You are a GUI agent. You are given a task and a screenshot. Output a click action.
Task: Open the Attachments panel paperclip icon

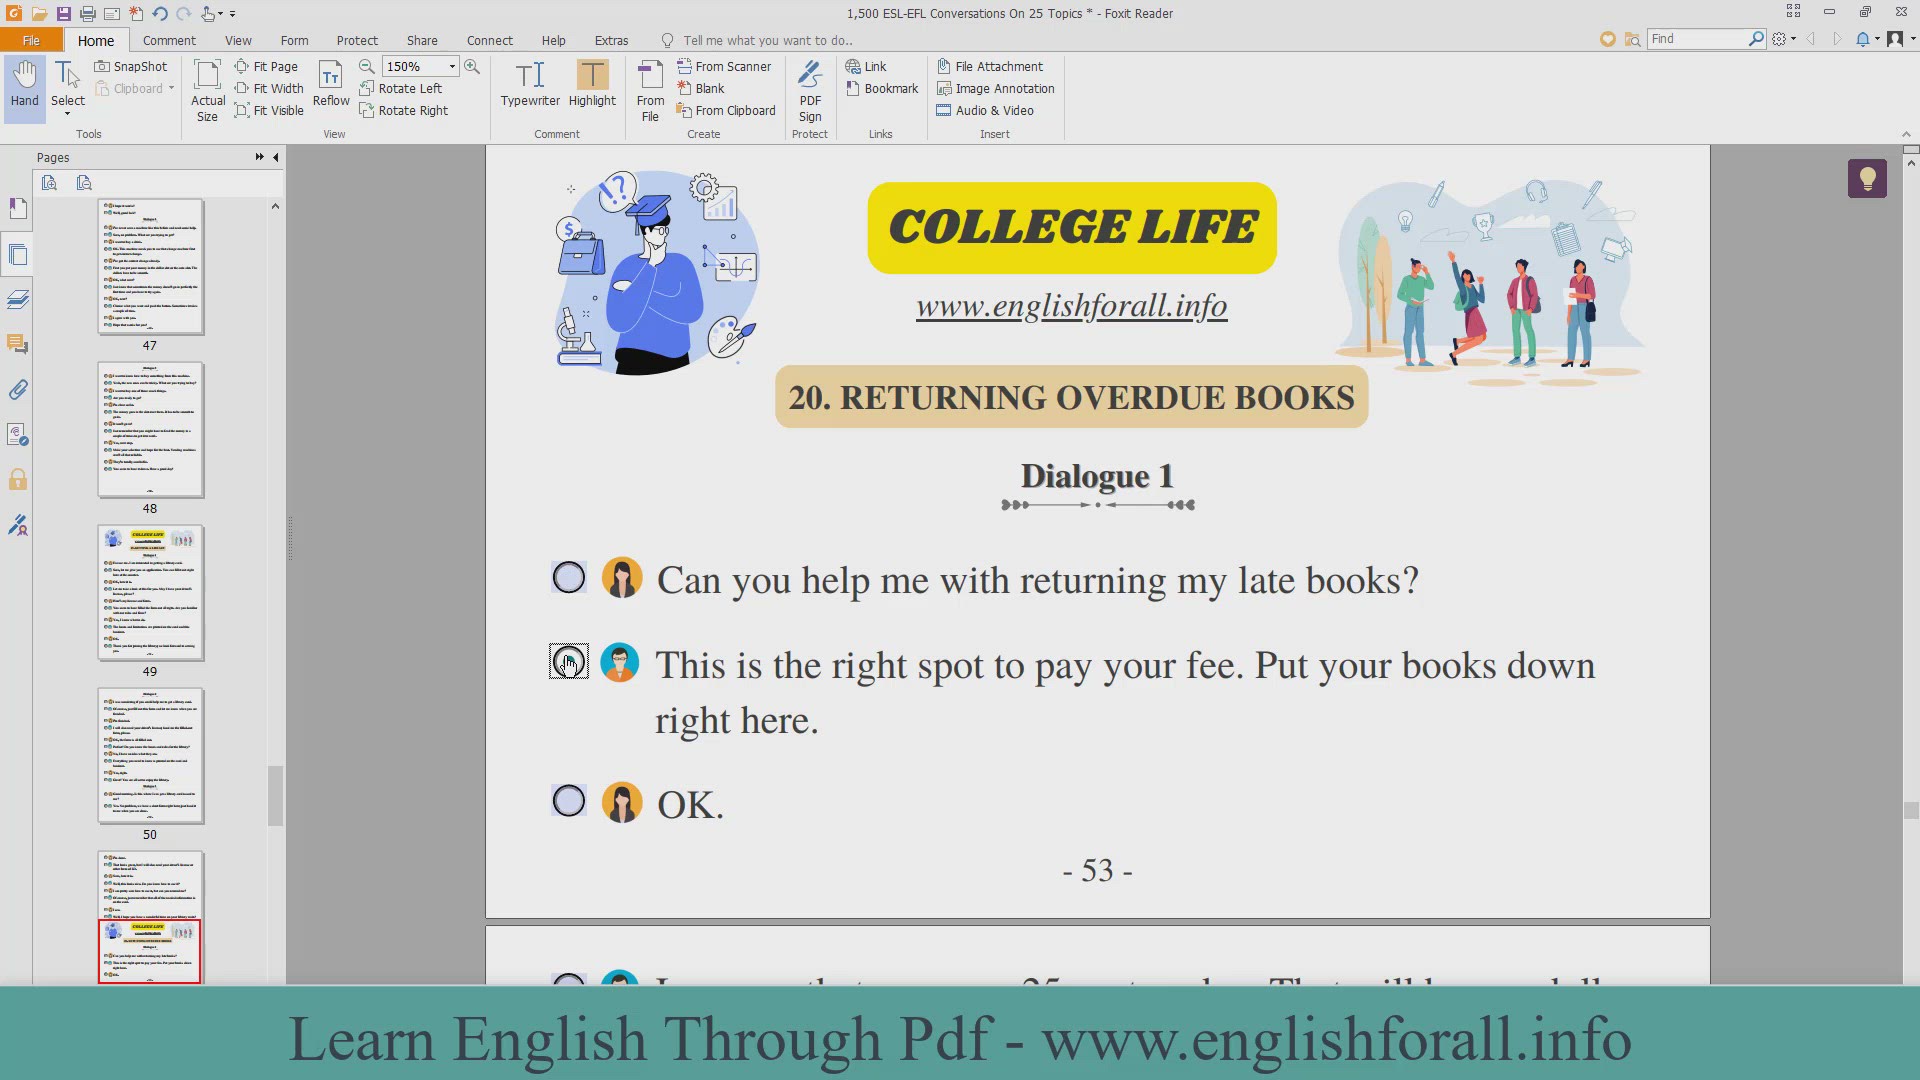[18, 390]
